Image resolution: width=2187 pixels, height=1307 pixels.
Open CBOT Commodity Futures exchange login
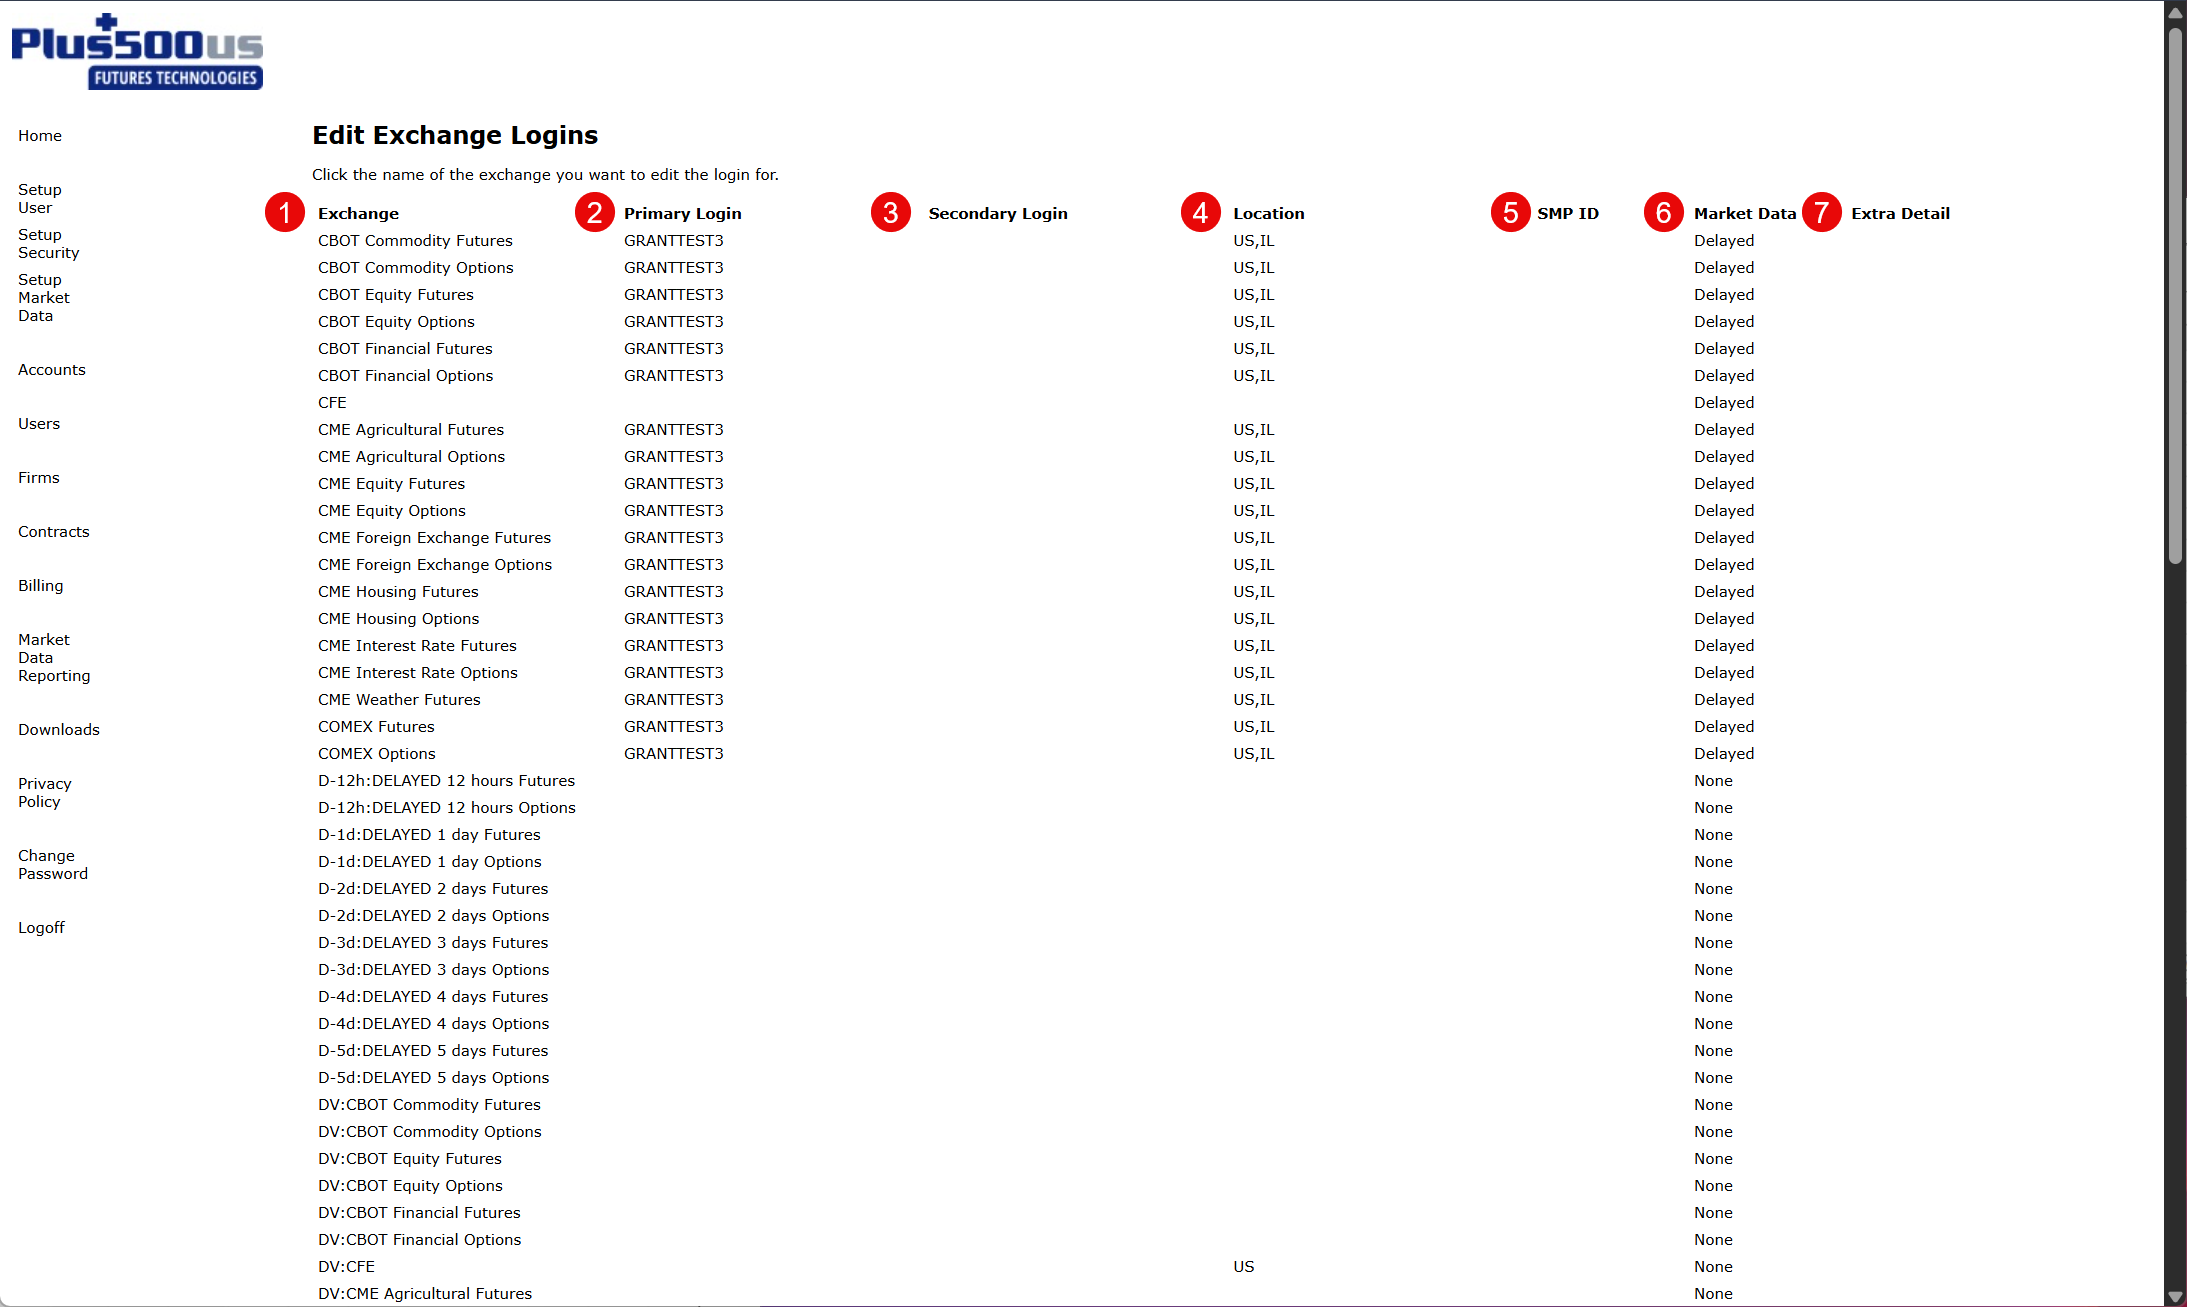(x=415, y=241)
